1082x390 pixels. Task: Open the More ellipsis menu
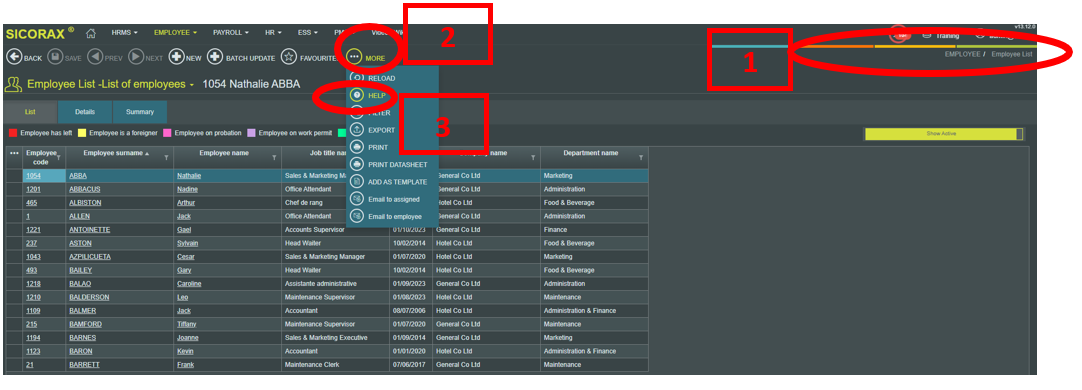(354, 58)
